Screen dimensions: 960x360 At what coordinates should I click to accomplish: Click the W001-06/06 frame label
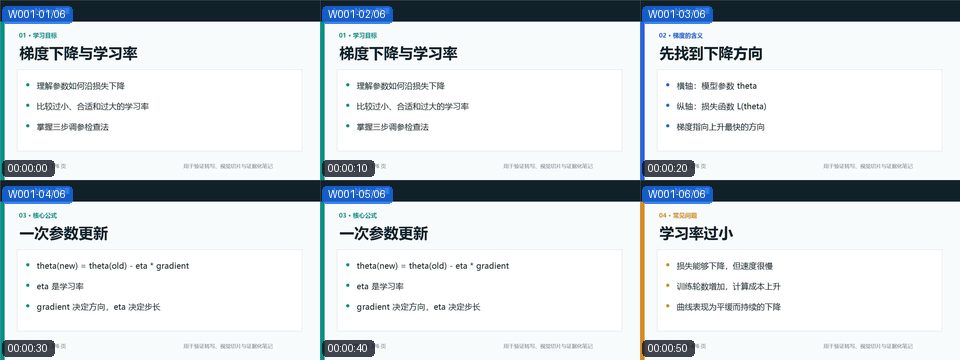click(x=677, y=194)
